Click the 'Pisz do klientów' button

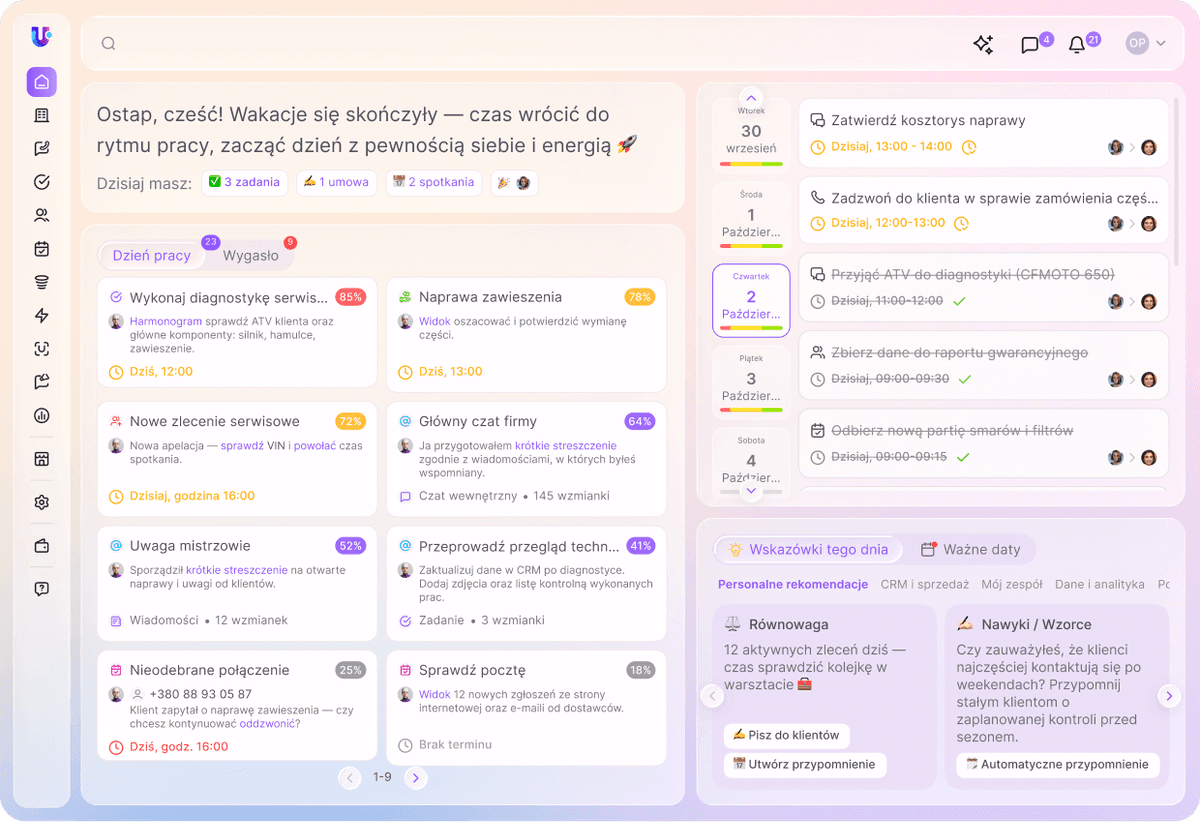pyautogui.click(x=786, y=735)
